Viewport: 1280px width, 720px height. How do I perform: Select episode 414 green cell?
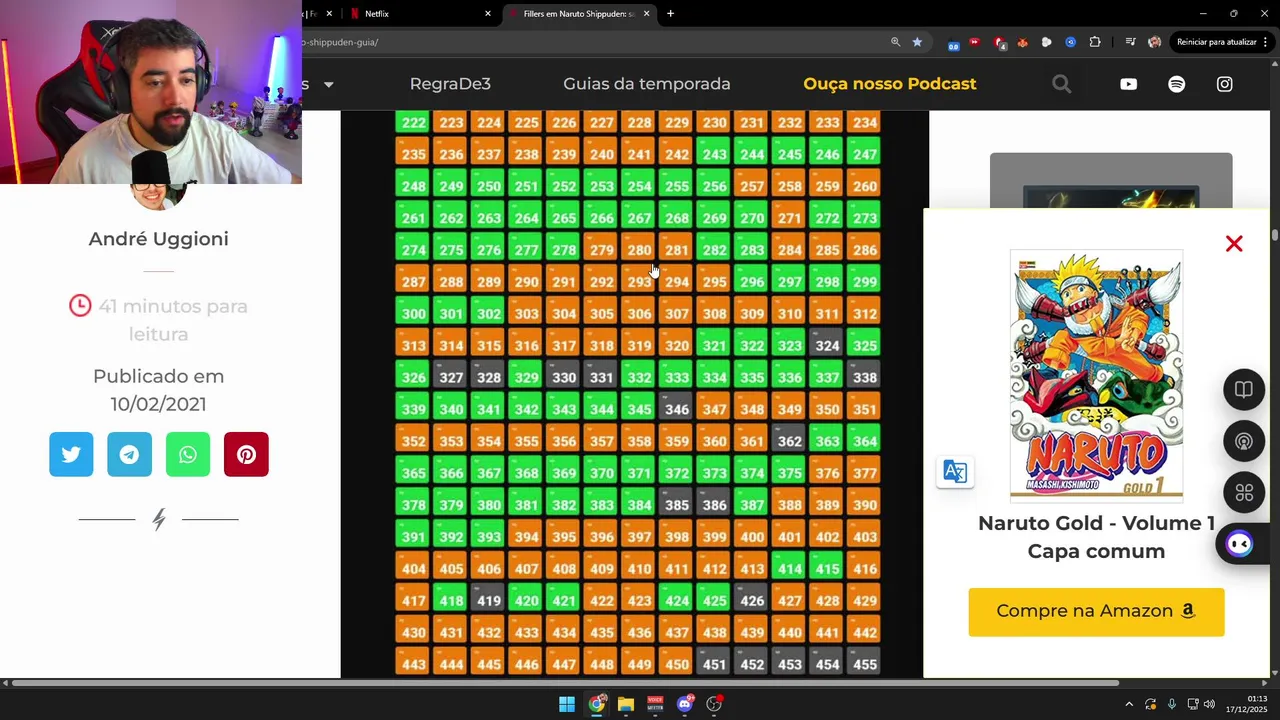tap(790, 569)
